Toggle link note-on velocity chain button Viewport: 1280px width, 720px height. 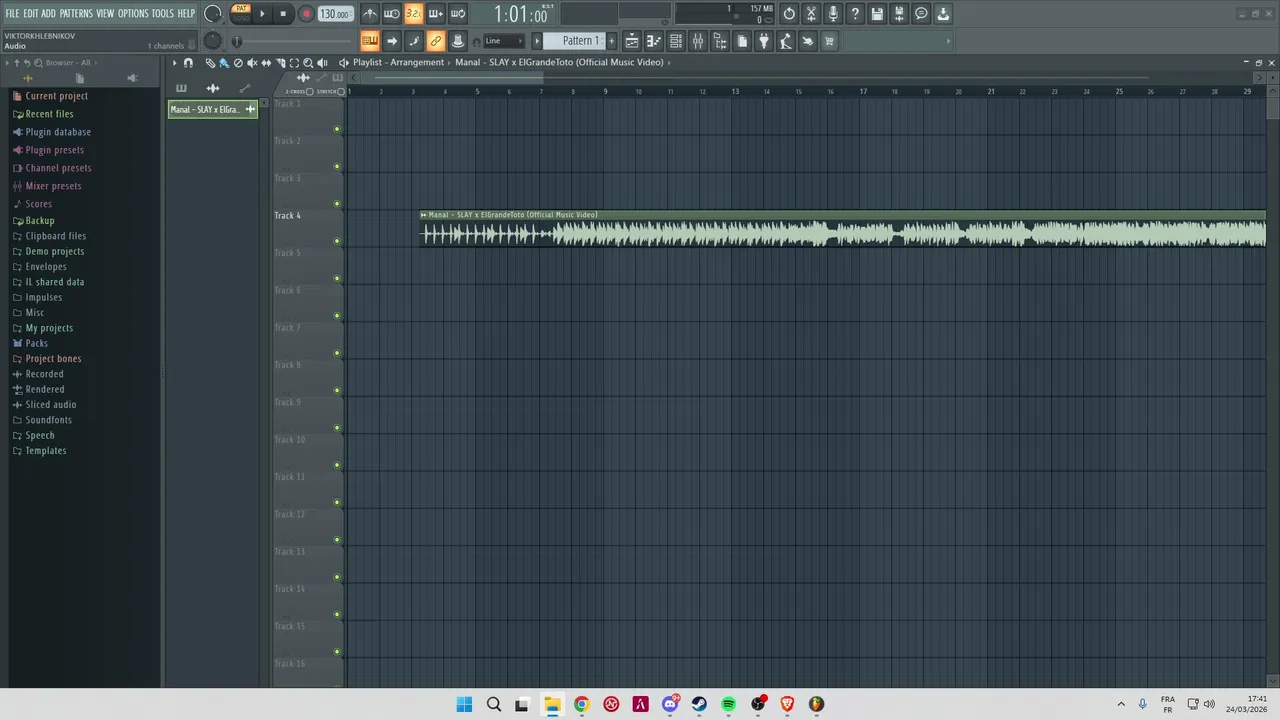[436, 41]
